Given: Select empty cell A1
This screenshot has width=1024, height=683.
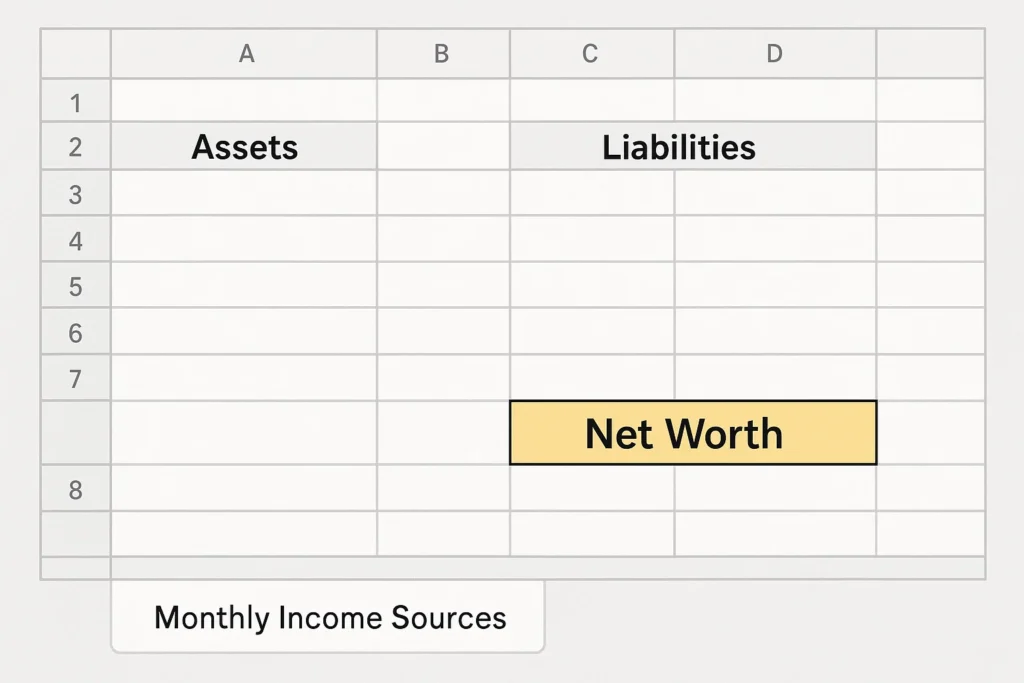Looking at the screenshot, I should point(244,102).
